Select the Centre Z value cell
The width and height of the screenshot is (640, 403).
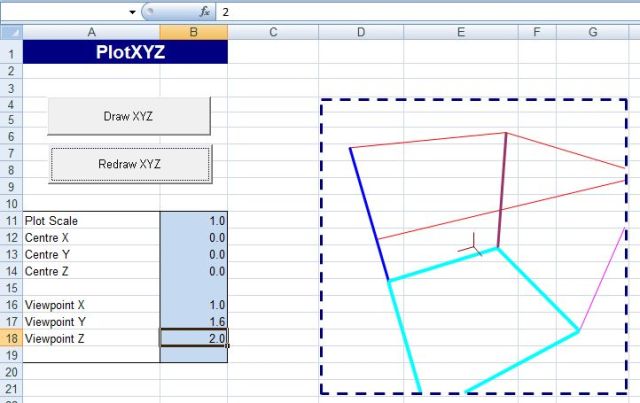193,271
